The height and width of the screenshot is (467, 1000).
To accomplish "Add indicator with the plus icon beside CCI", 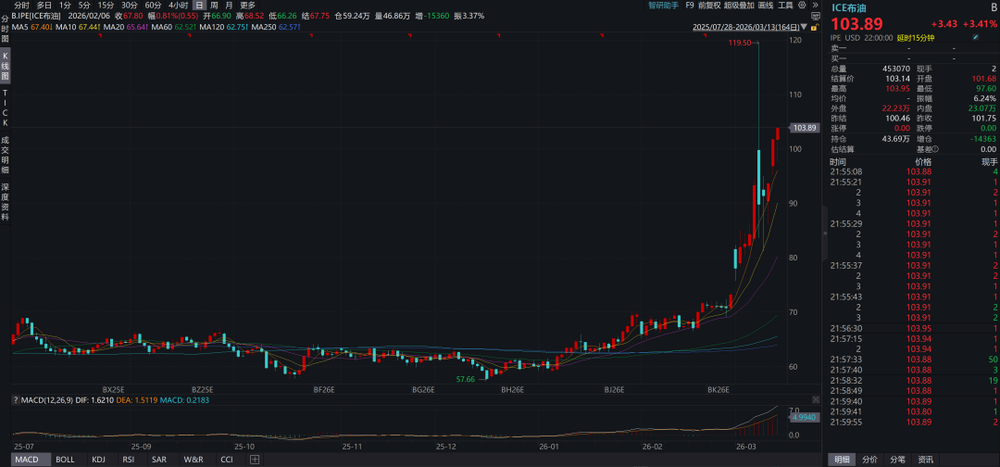I will click(x=256, y=460).
